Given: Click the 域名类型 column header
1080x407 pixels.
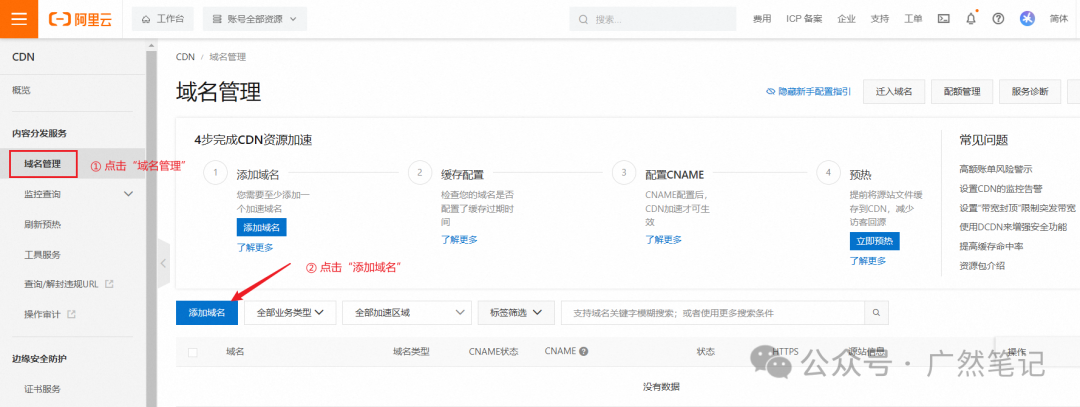Looking at the screenshot, I should 411,352.
